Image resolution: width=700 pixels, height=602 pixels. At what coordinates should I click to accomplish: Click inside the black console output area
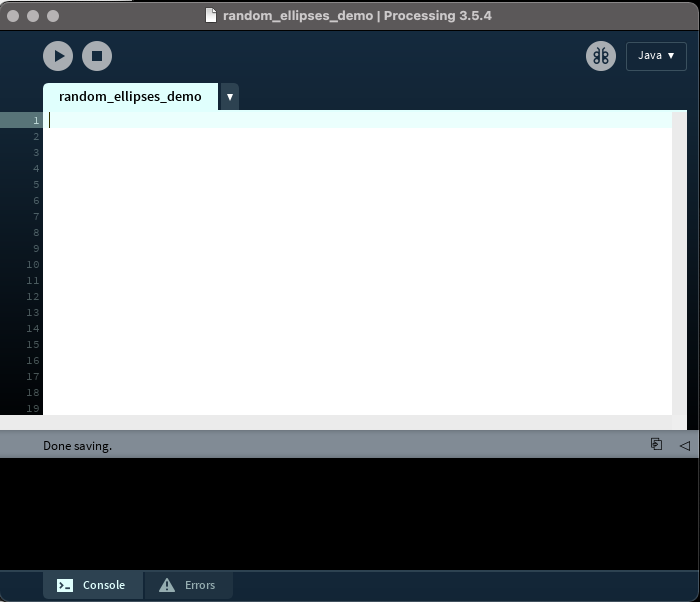click(x=350, y=514)
